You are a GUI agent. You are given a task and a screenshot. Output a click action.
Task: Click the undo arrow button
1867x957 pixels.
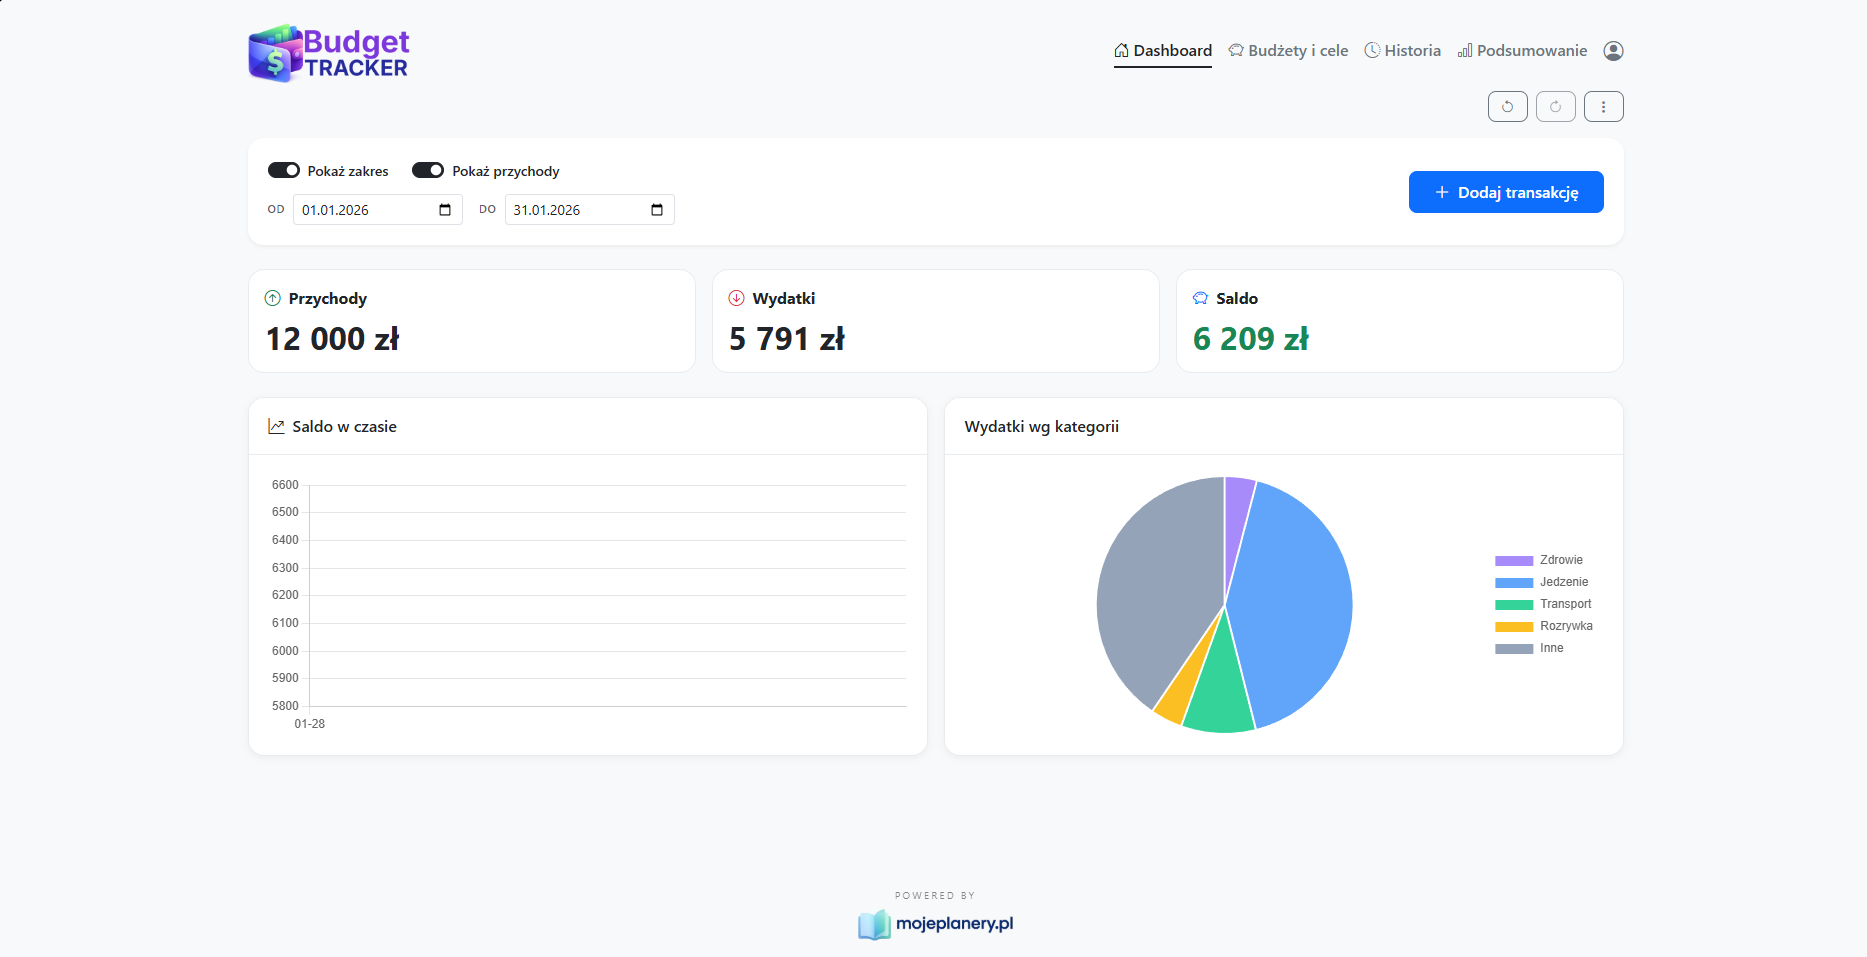click(x=1507, y=106)
